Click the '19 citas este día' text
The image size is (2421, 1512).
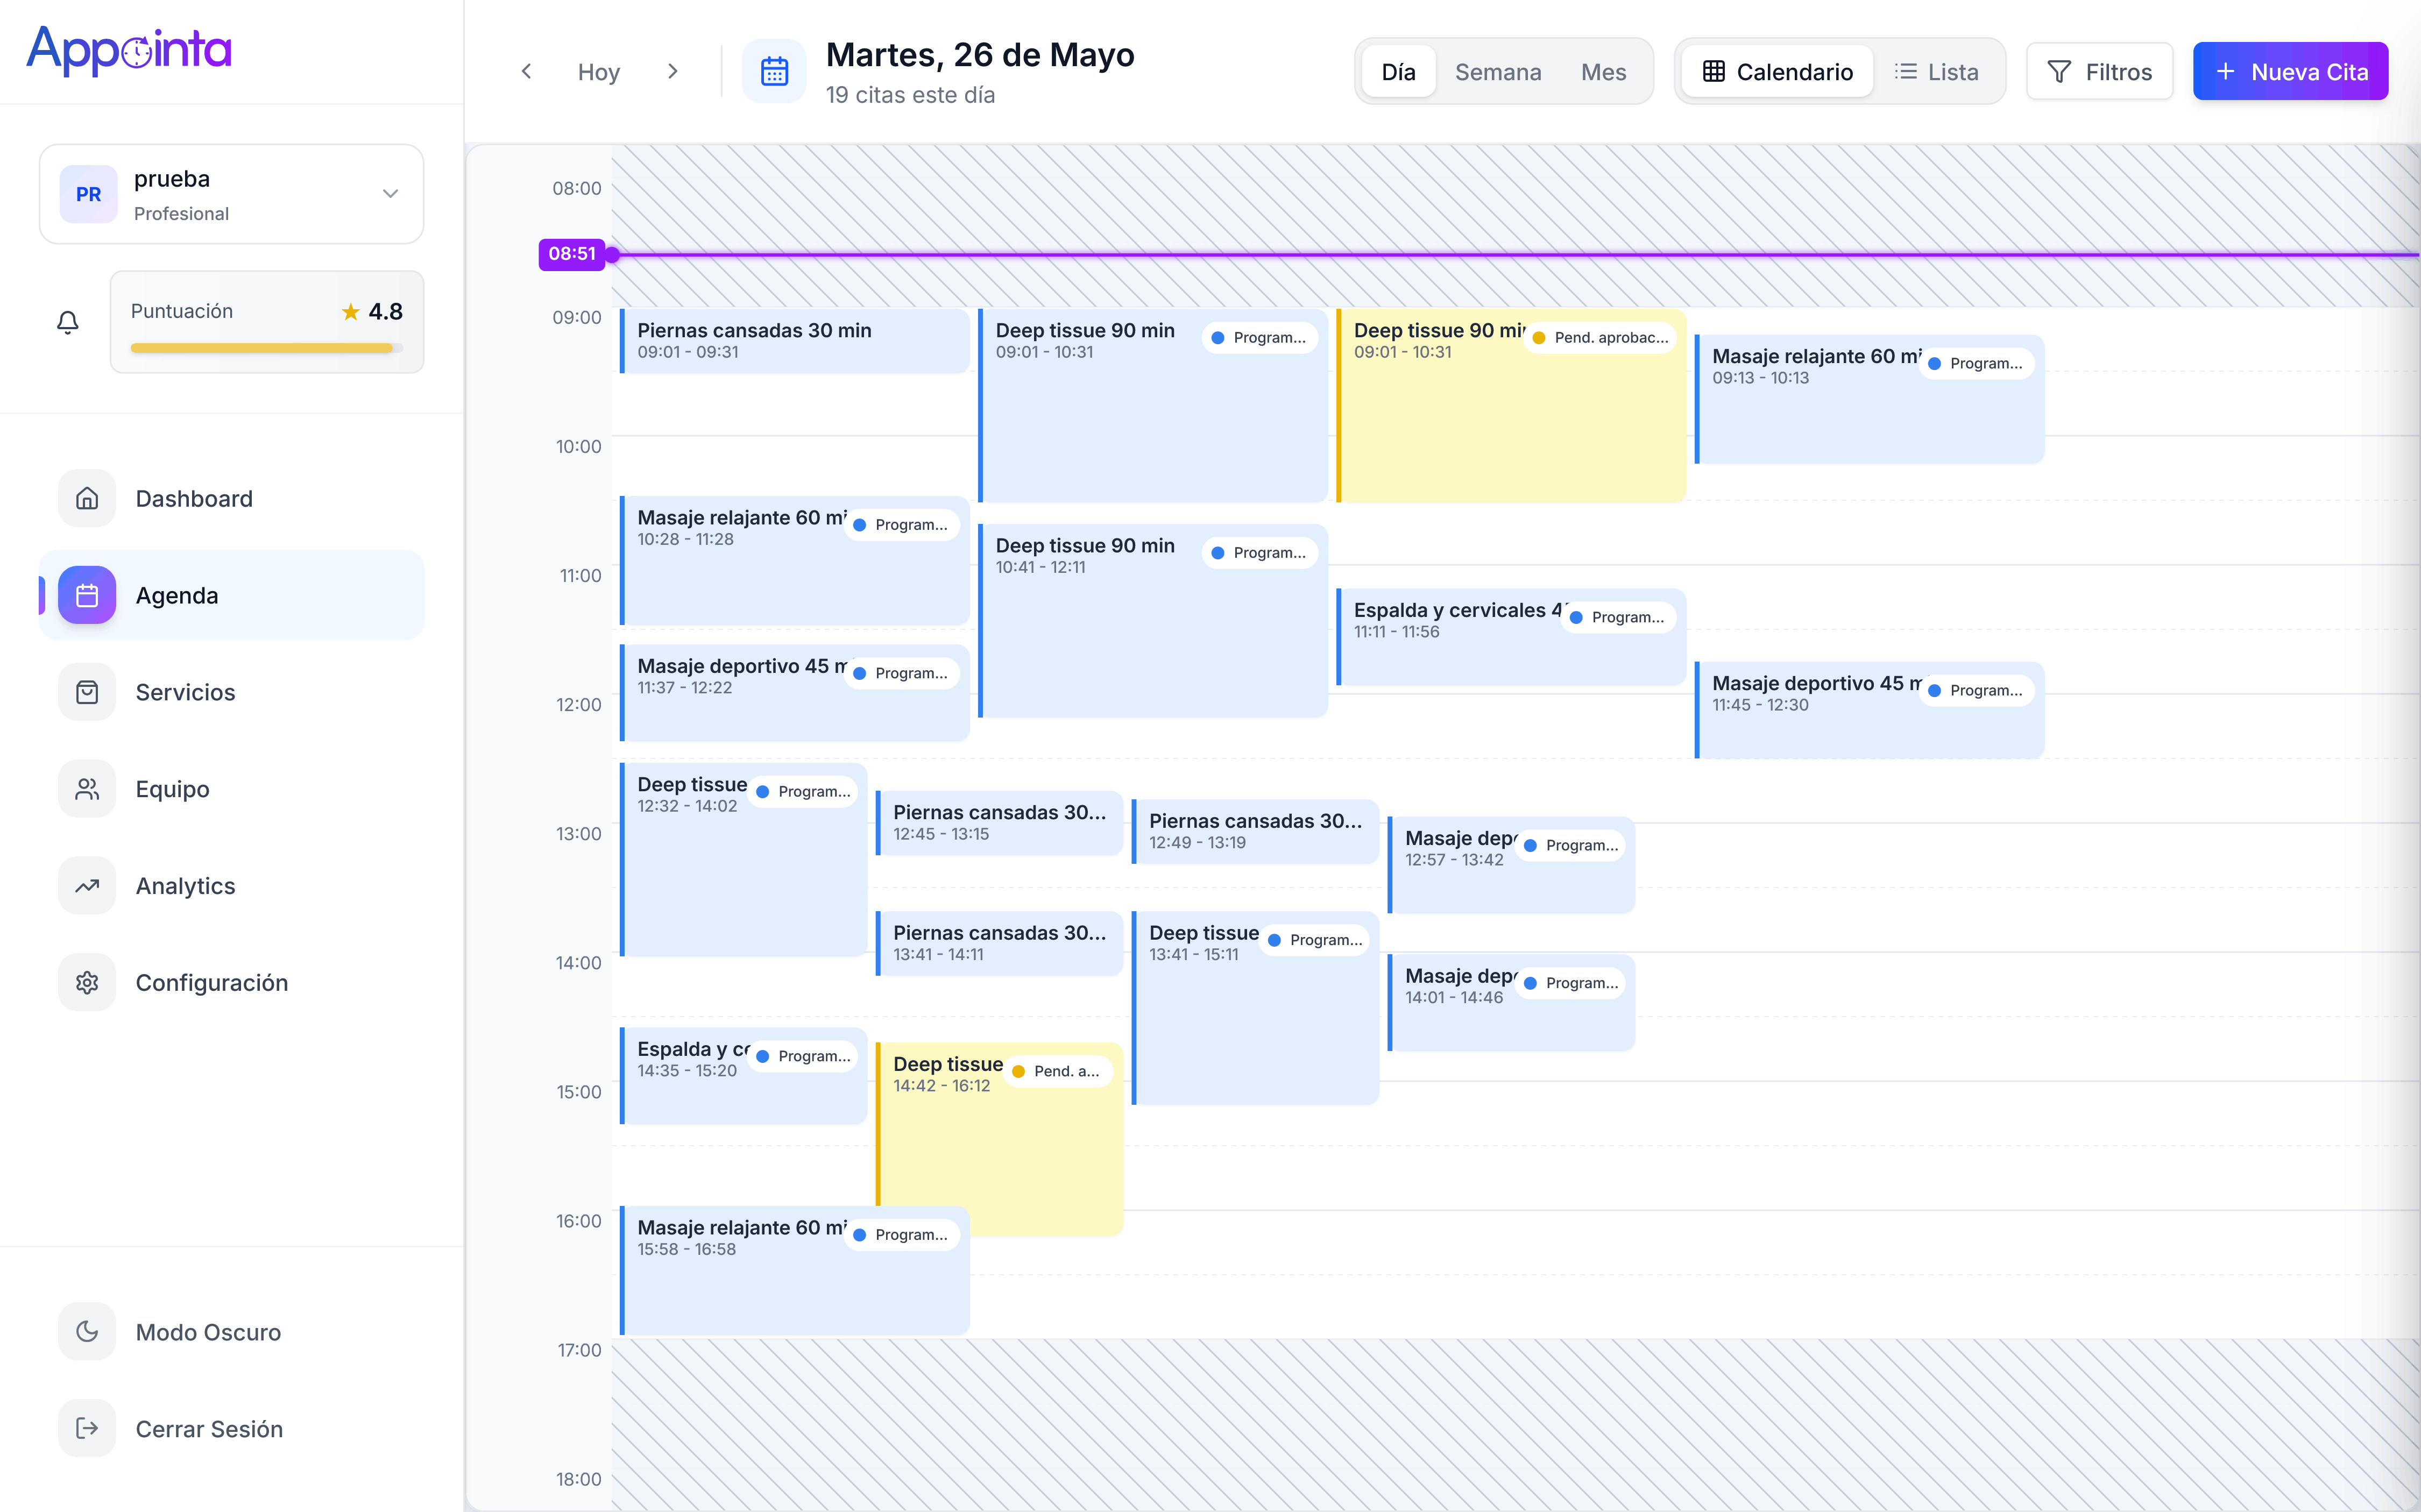click(x=910, y=95)
